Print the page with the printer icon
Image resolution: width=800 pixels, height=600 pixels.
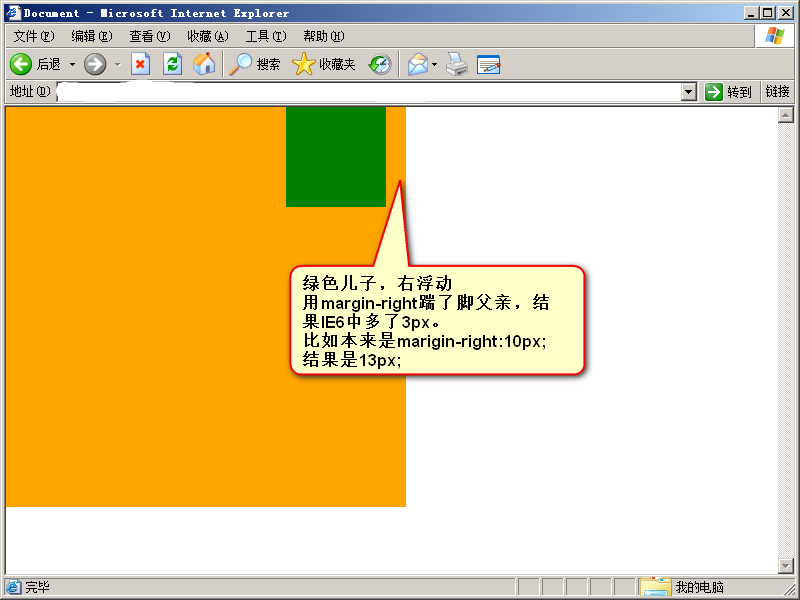click(x=457, y=64)
